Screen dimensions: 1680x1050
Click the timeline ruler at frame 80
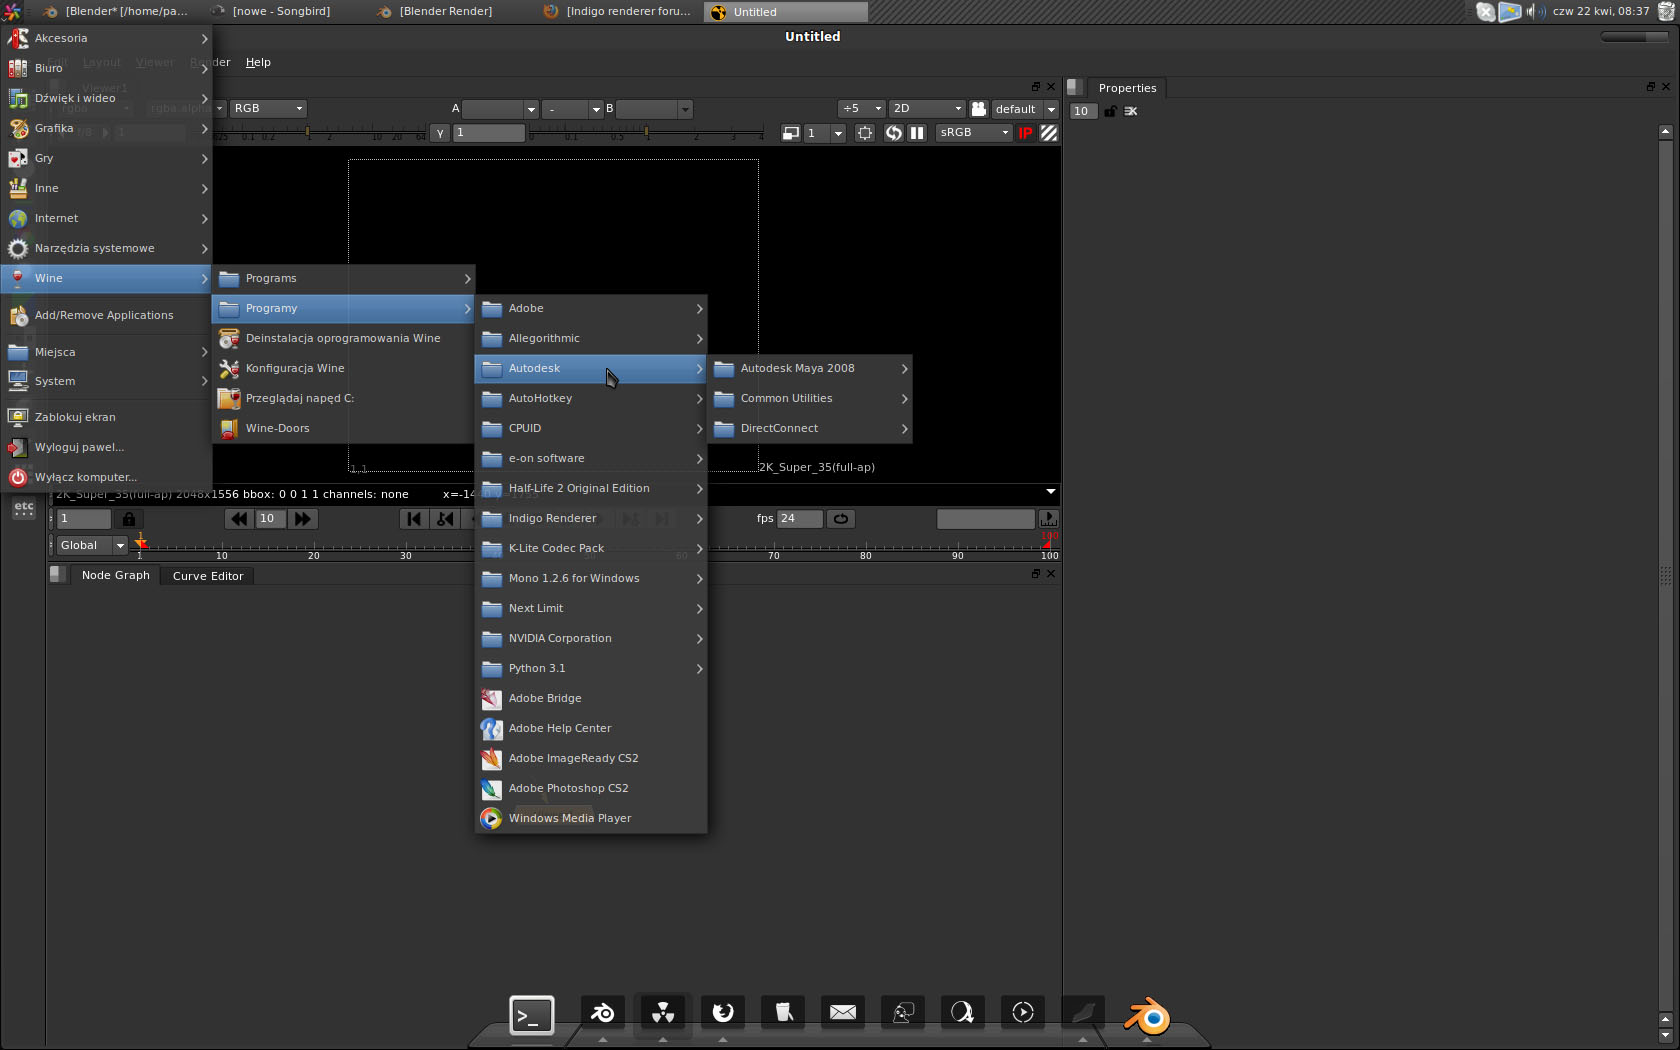865,548
